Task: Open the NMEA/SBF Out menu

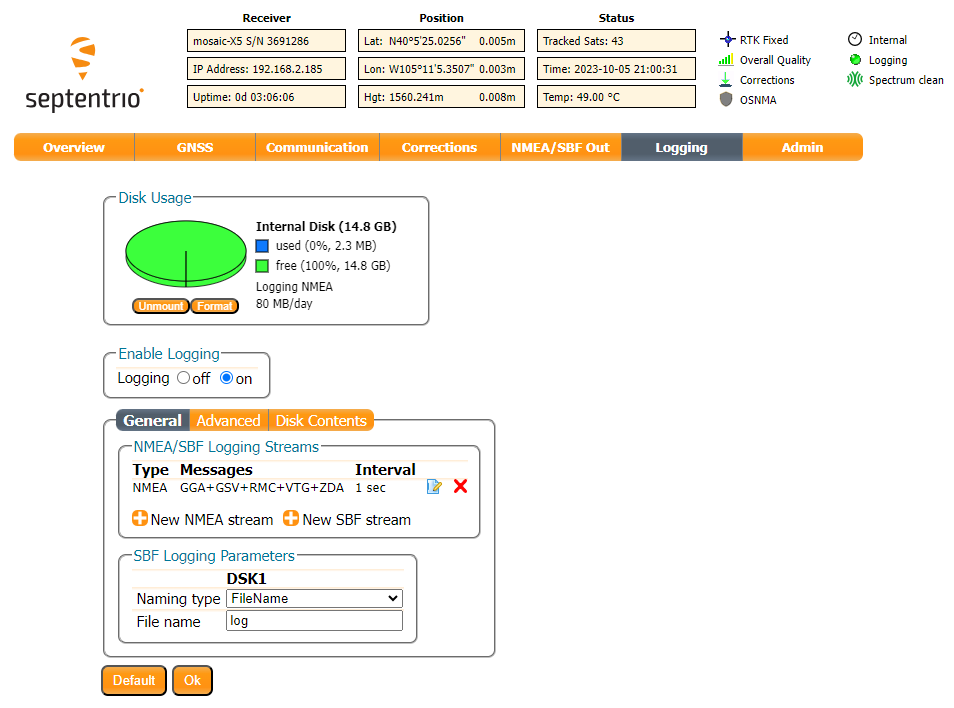Action: pos(560,147)
